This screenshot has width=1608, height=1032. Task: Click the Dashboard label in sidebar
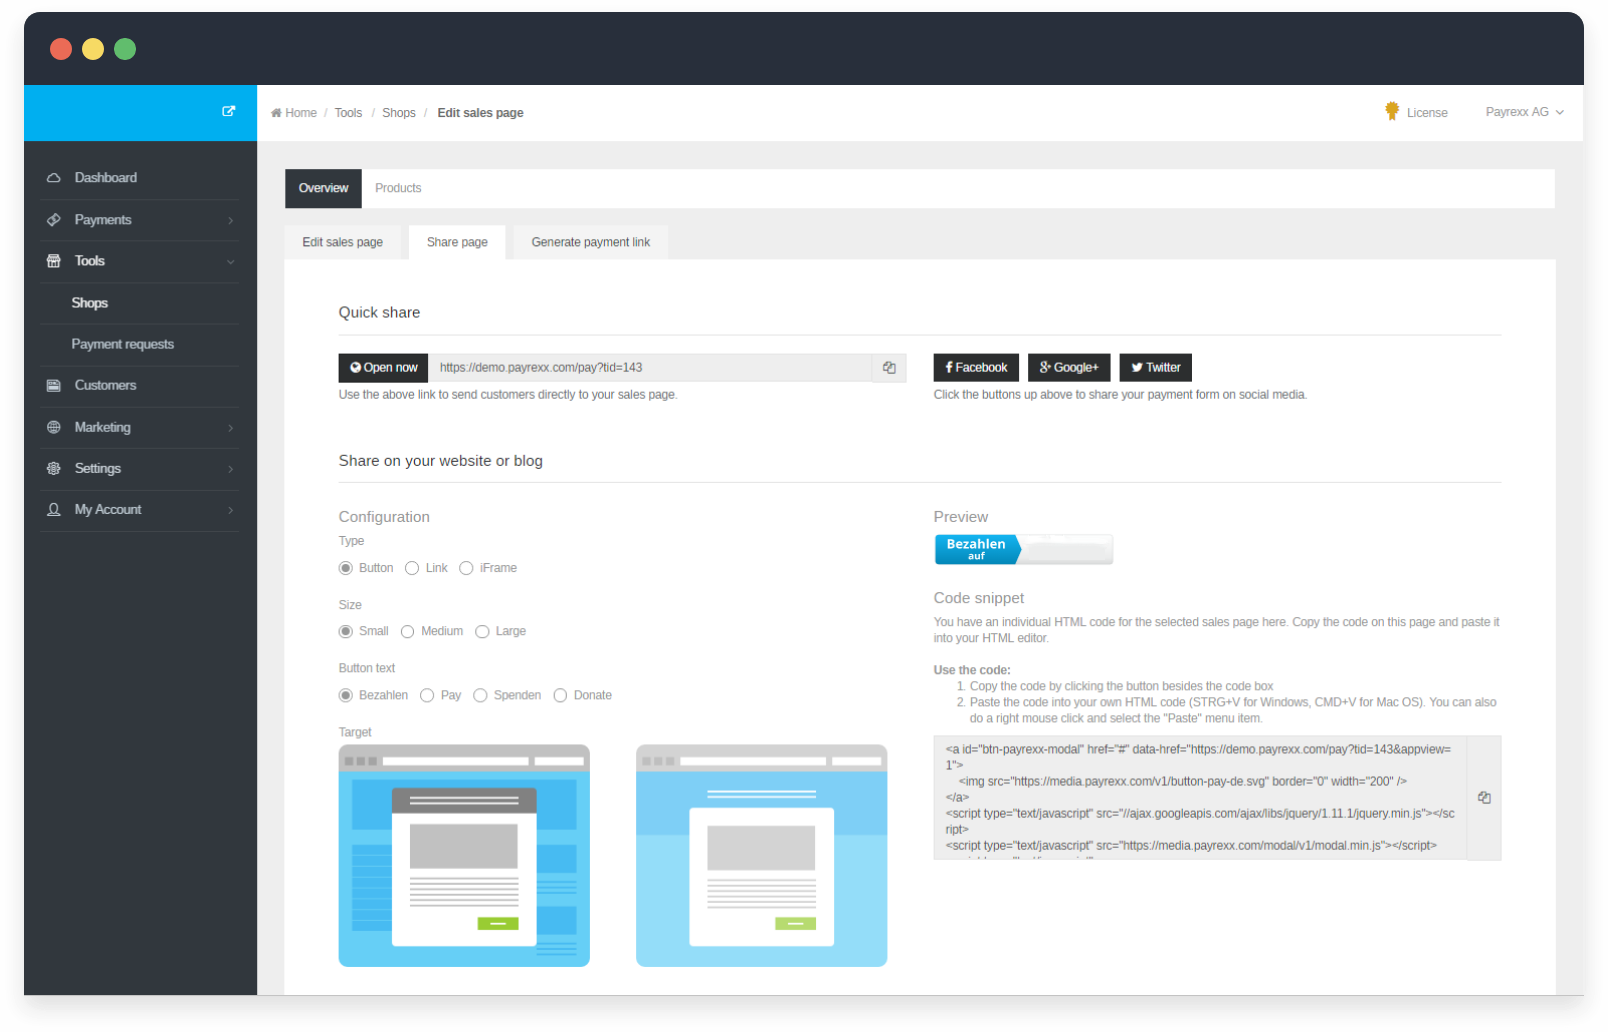[106, 178]
